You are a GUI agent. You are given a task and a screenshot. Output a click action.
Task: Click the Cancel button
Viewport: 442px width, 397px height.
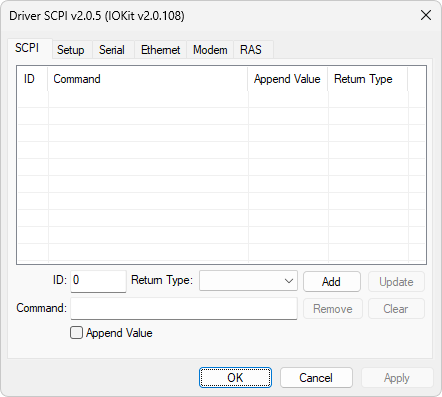point(316,378)
